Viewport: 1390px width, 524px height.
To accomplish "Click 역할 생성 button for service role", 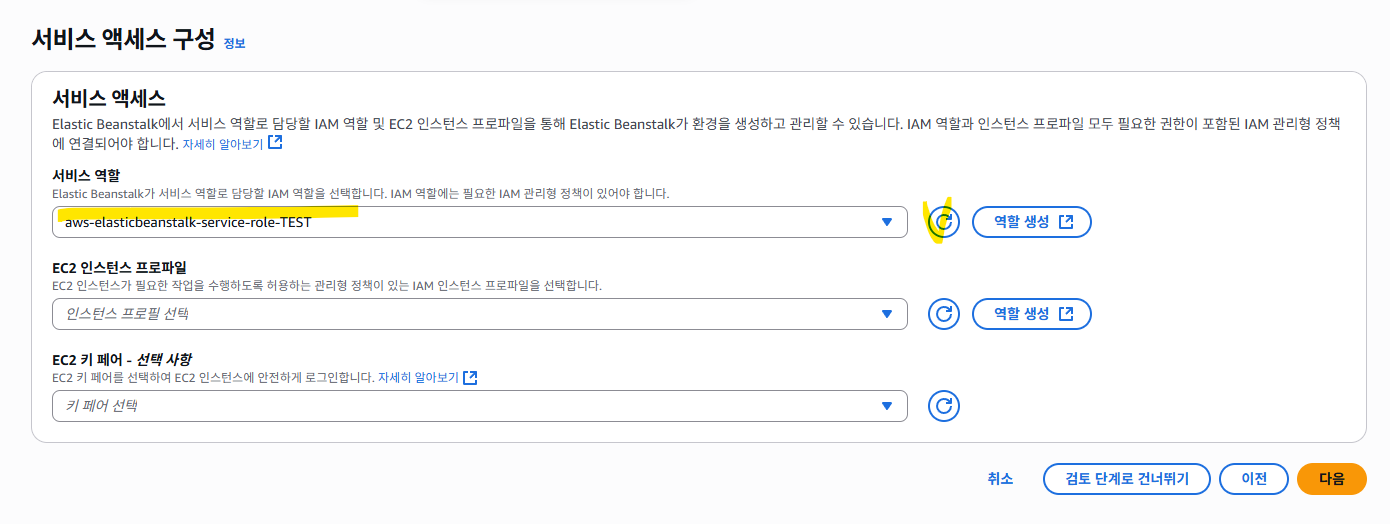I will point(1031,222).
